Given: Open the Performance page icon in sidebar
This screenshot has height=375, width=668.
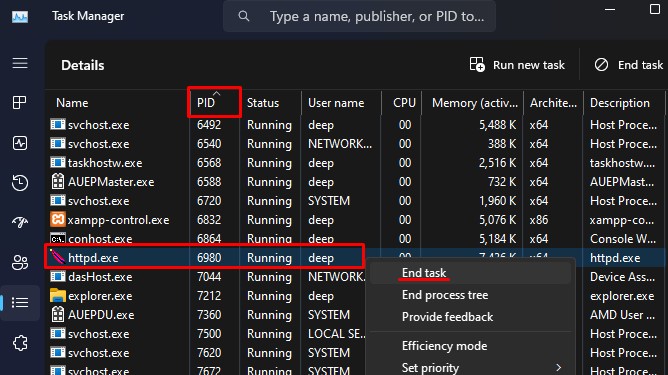Looking at the screenshot, I should (x=20, y=143).
